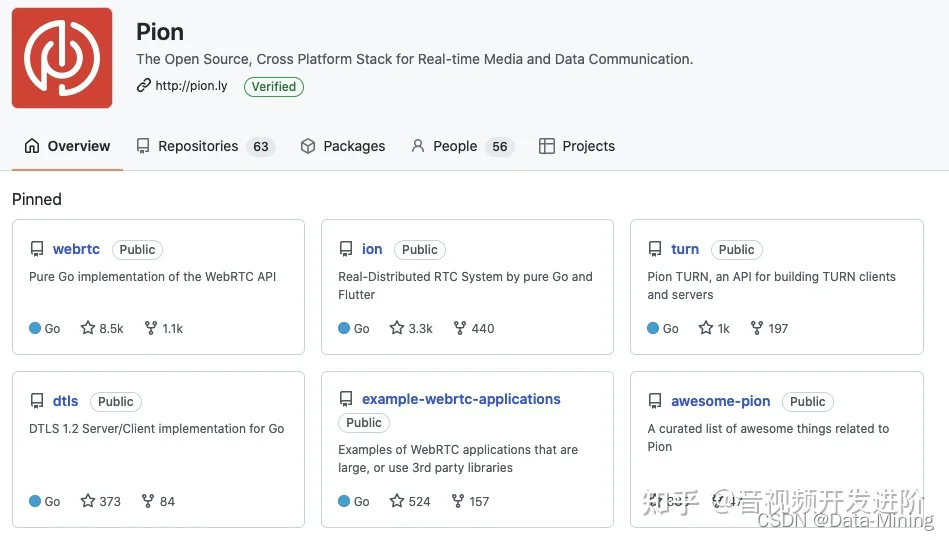Click 'Pion TURN, an API' description text

point(772,286)
